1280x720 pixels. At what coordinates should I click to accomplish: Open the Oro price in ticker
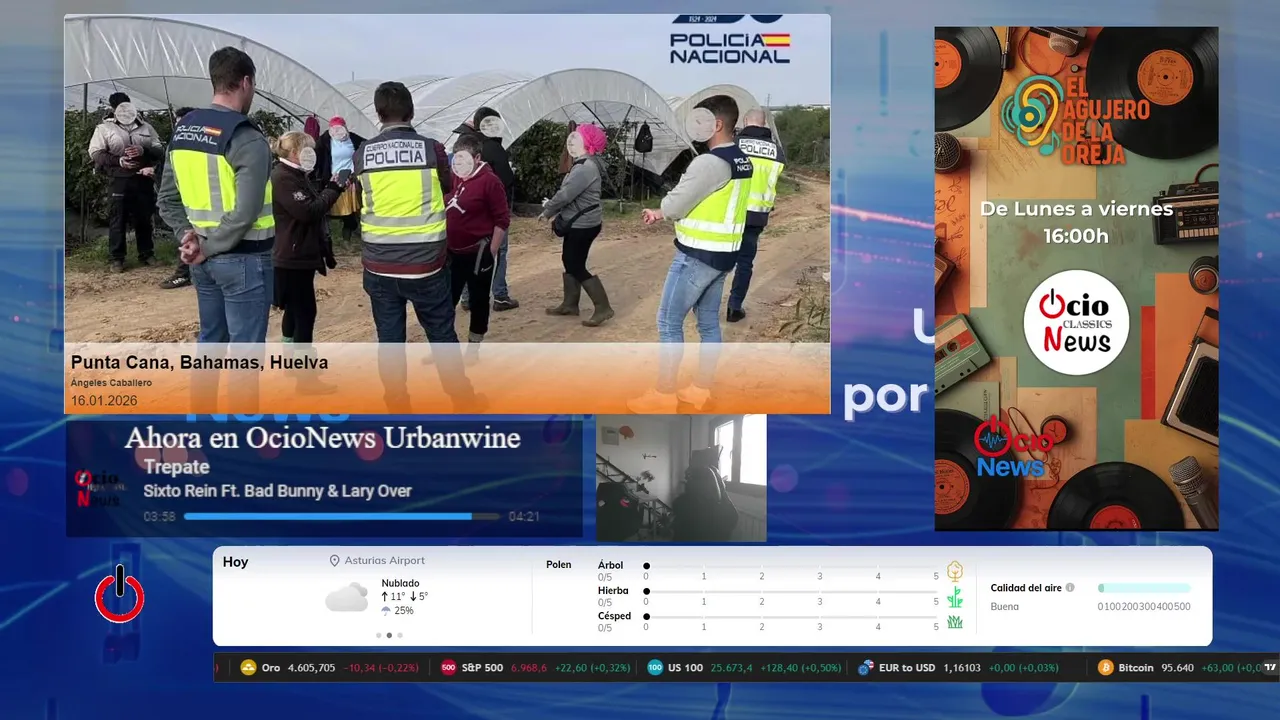311,667
